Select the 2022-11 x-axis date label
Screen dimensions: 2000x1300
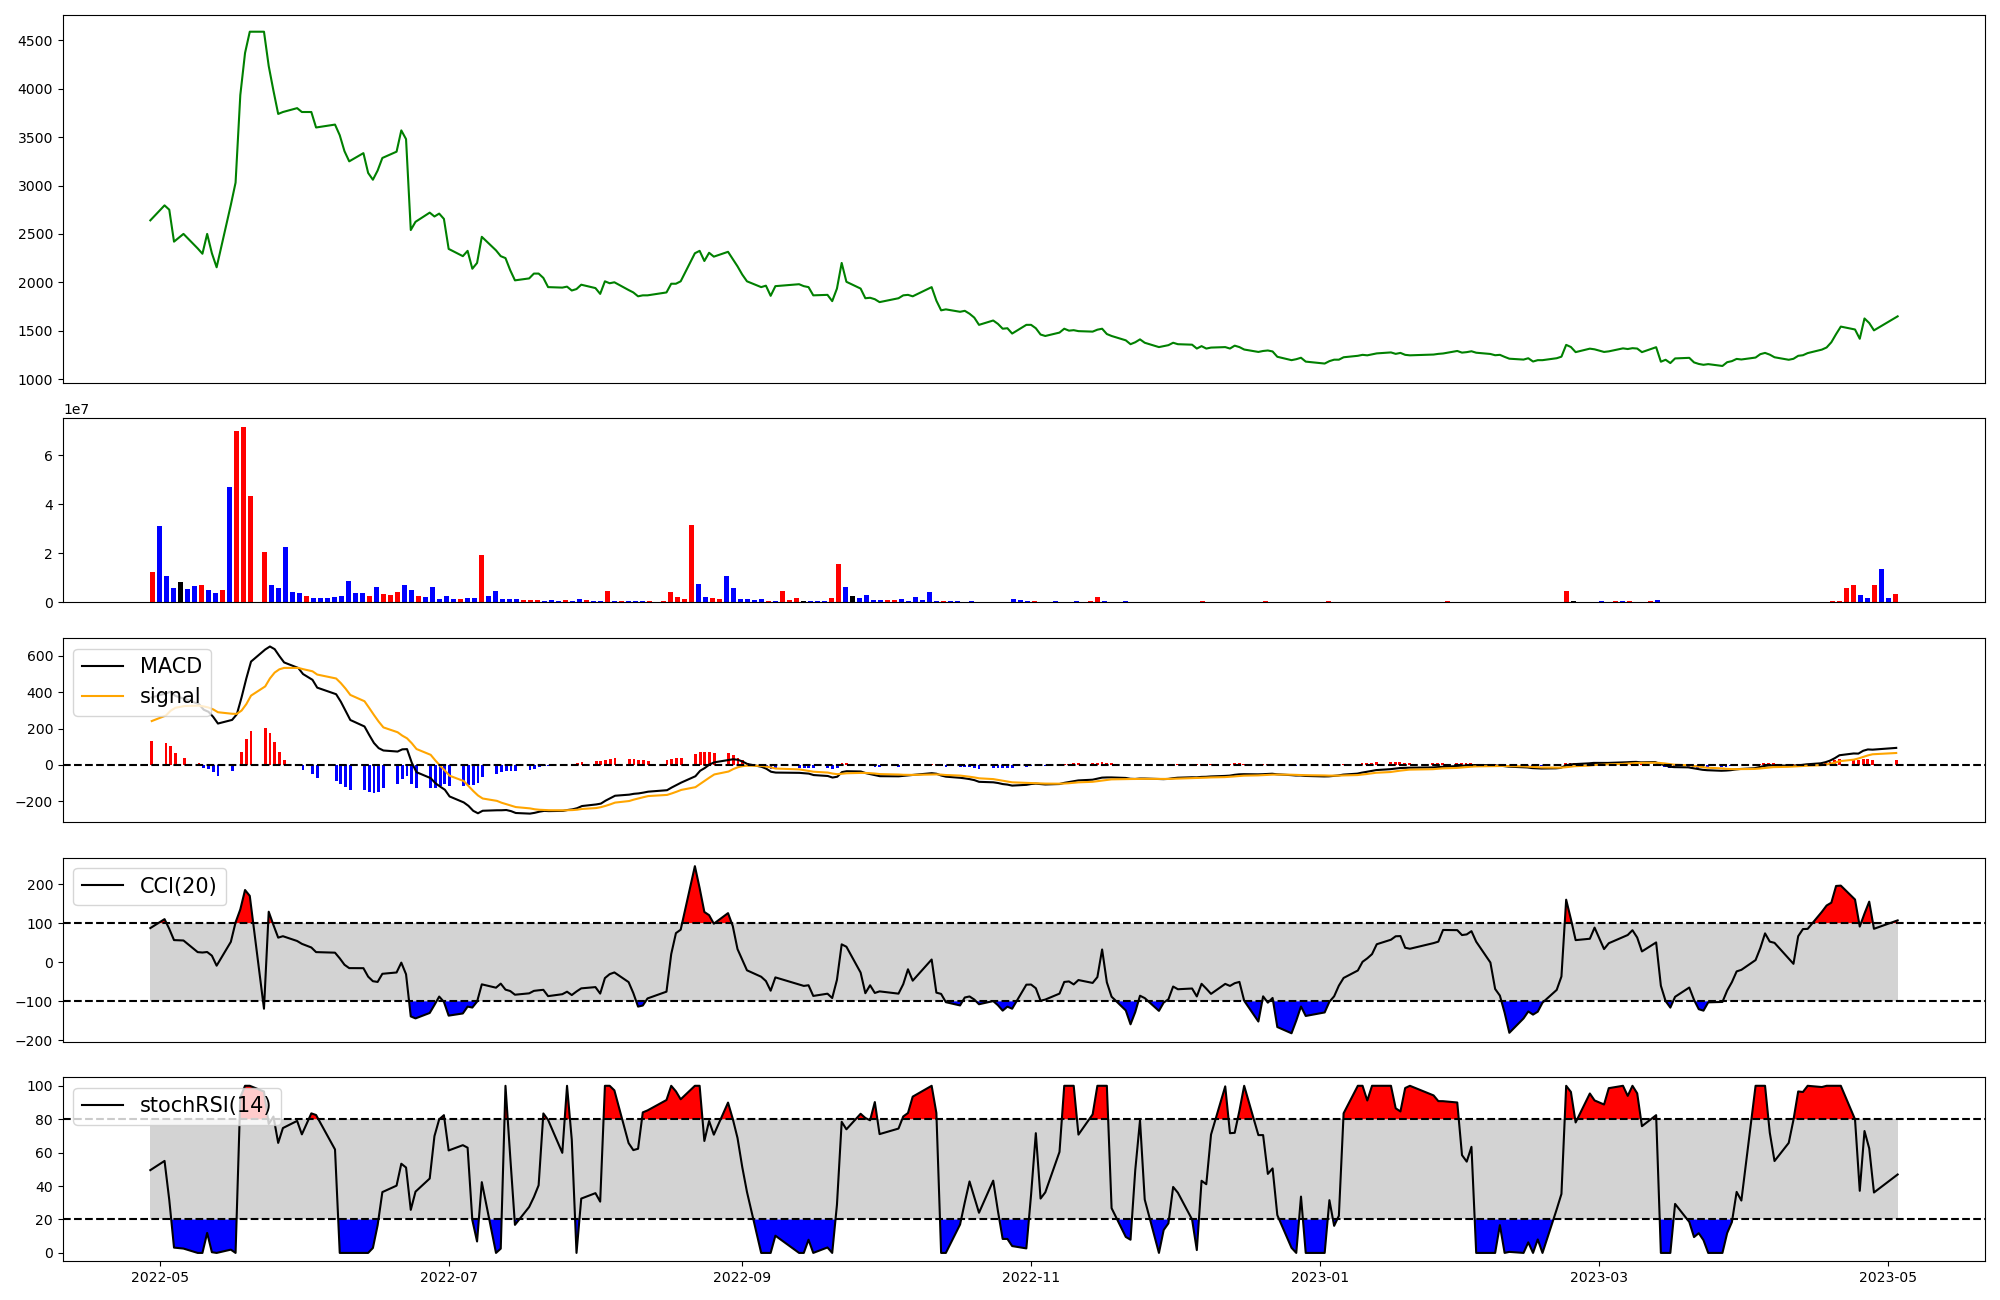tap(1031, 1277)
